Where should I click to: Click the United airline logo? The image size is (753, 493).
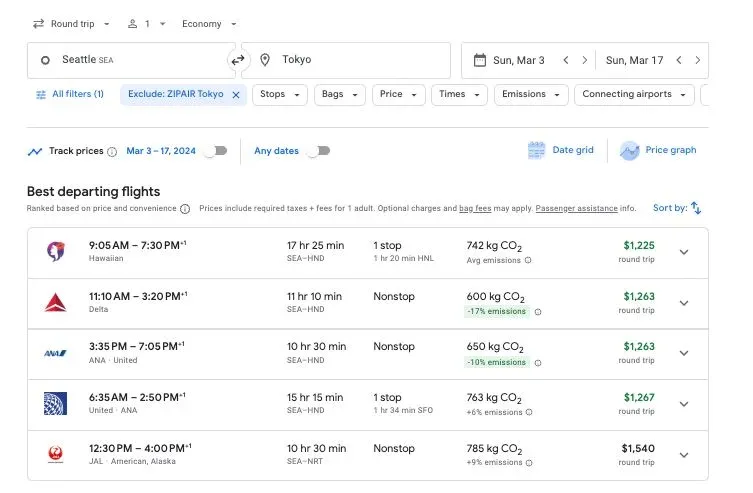[55, 404]
